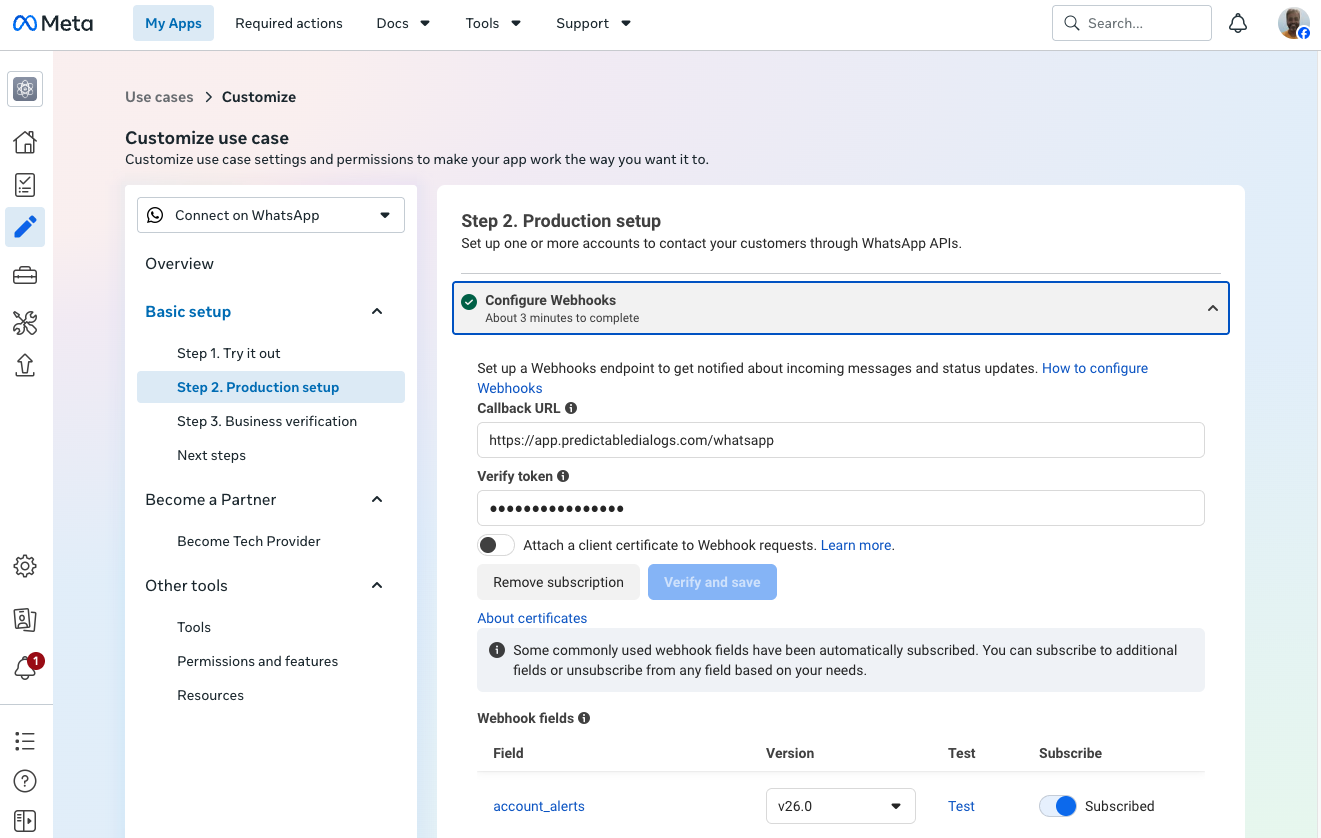Toggle account_alerts subscription switch
1321x838 pixels.
[1058, 806]
